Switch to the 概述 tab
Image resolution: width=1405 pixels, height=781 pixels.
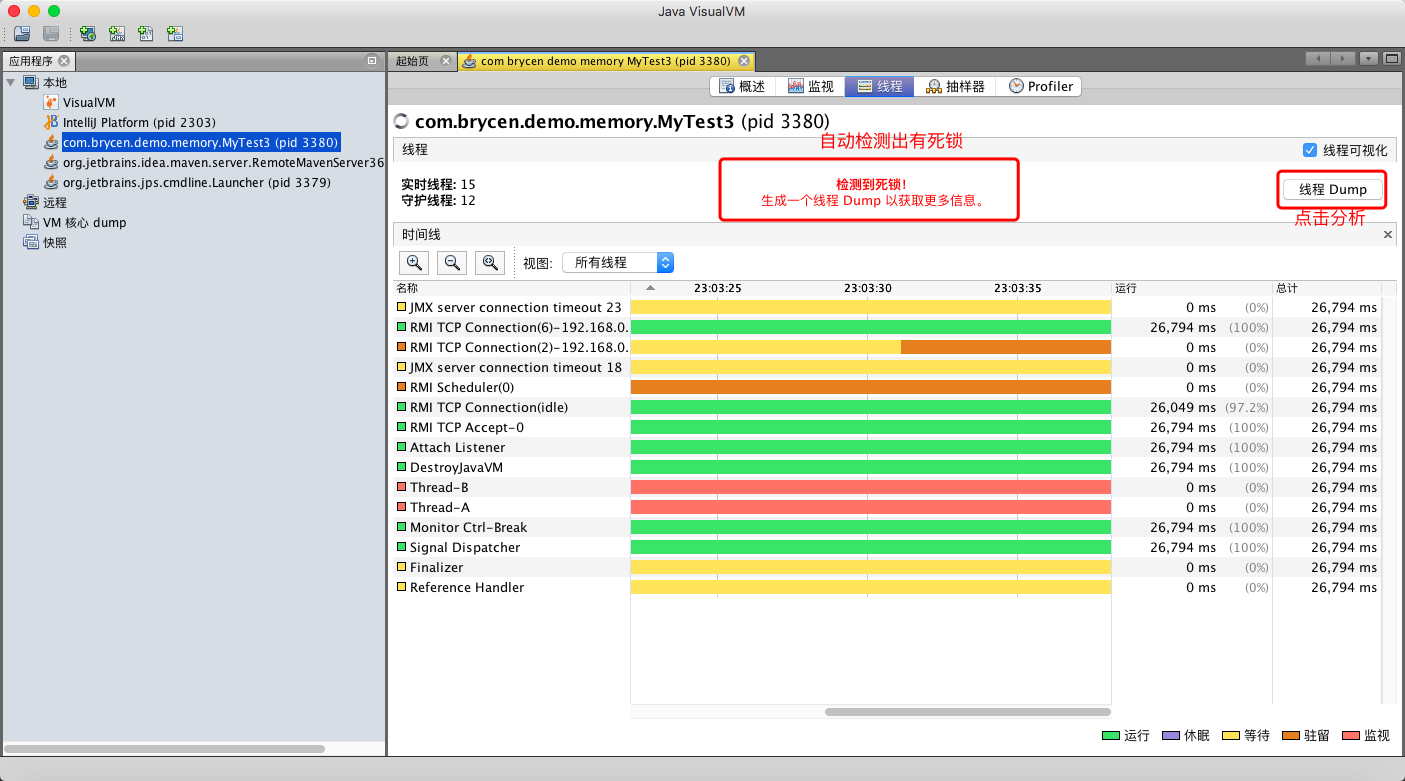(743, 87)
